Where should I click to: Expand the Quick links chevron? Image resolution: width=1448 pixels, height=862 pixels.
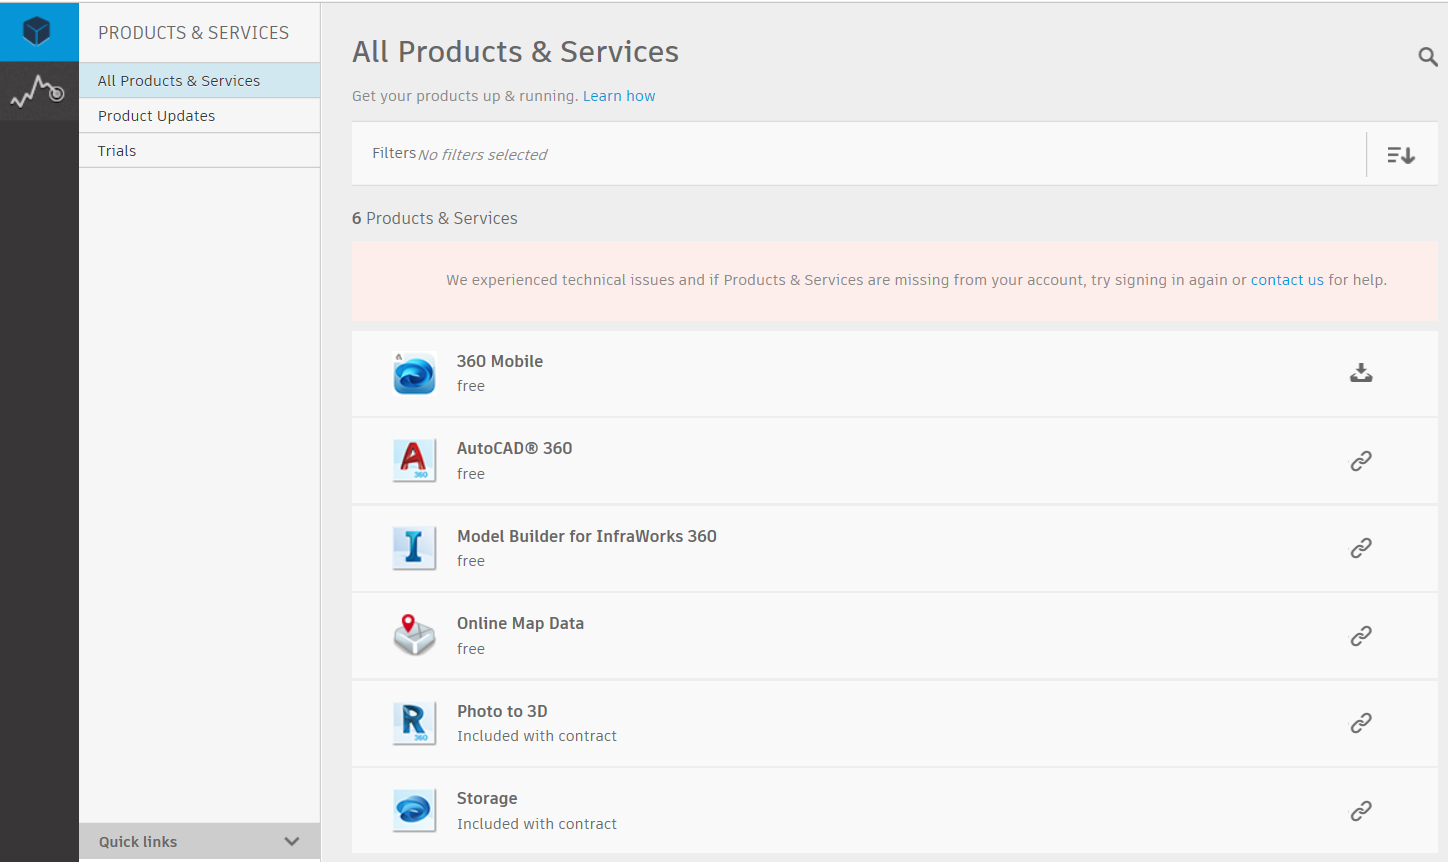(292, 842)
